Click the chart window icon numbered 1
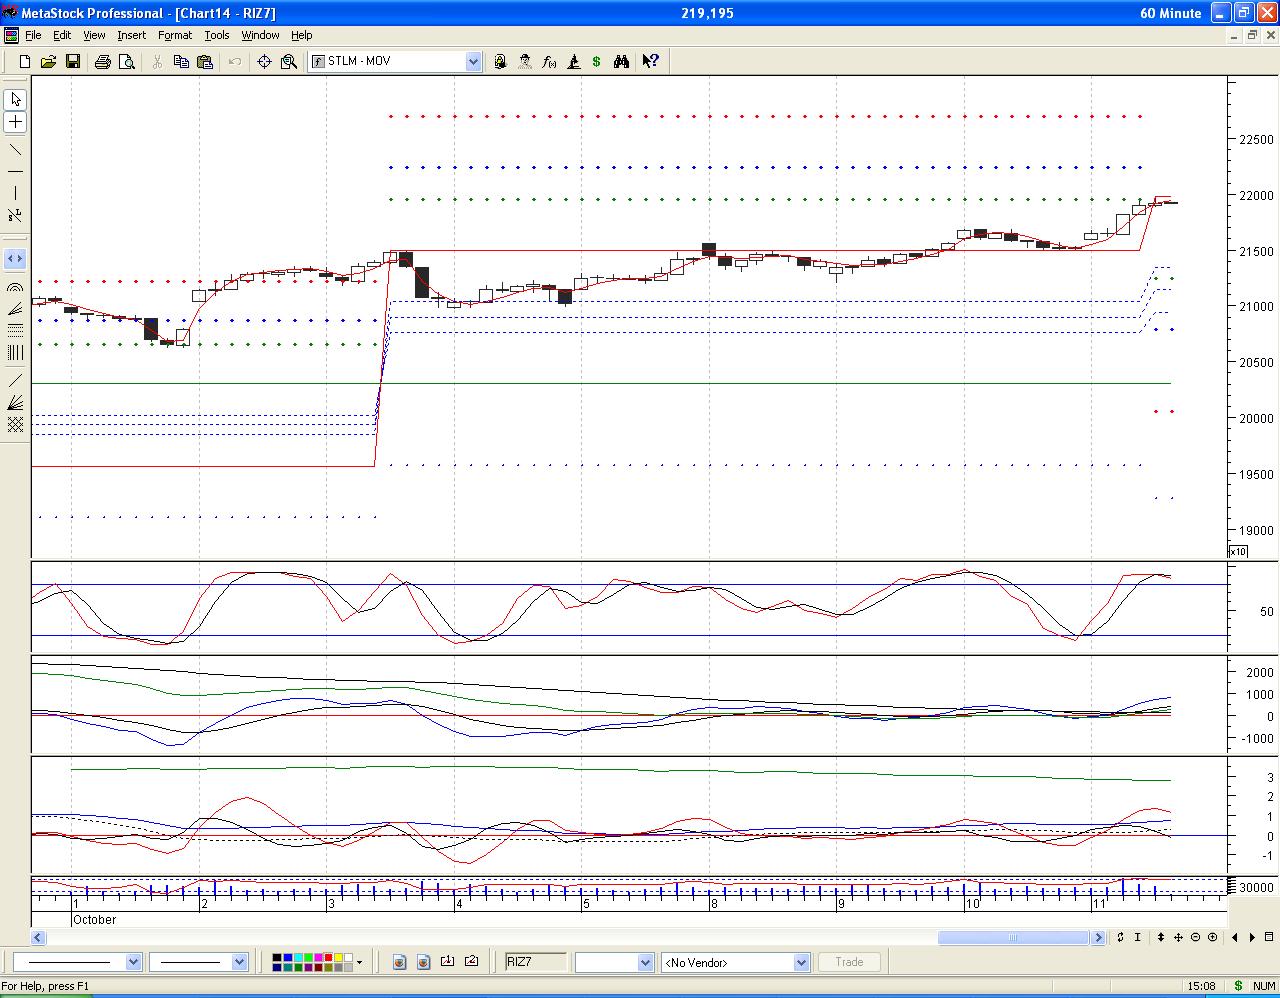Screen dimensions: 1280x998 pyautogui.click(x=447, y=962)
